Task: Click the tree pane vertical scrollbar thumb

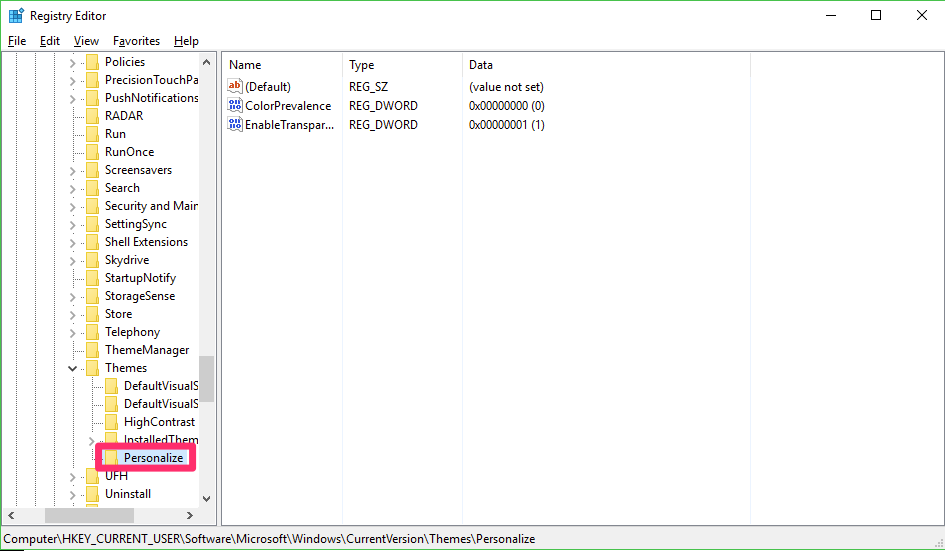Action: tap(206, 380)
